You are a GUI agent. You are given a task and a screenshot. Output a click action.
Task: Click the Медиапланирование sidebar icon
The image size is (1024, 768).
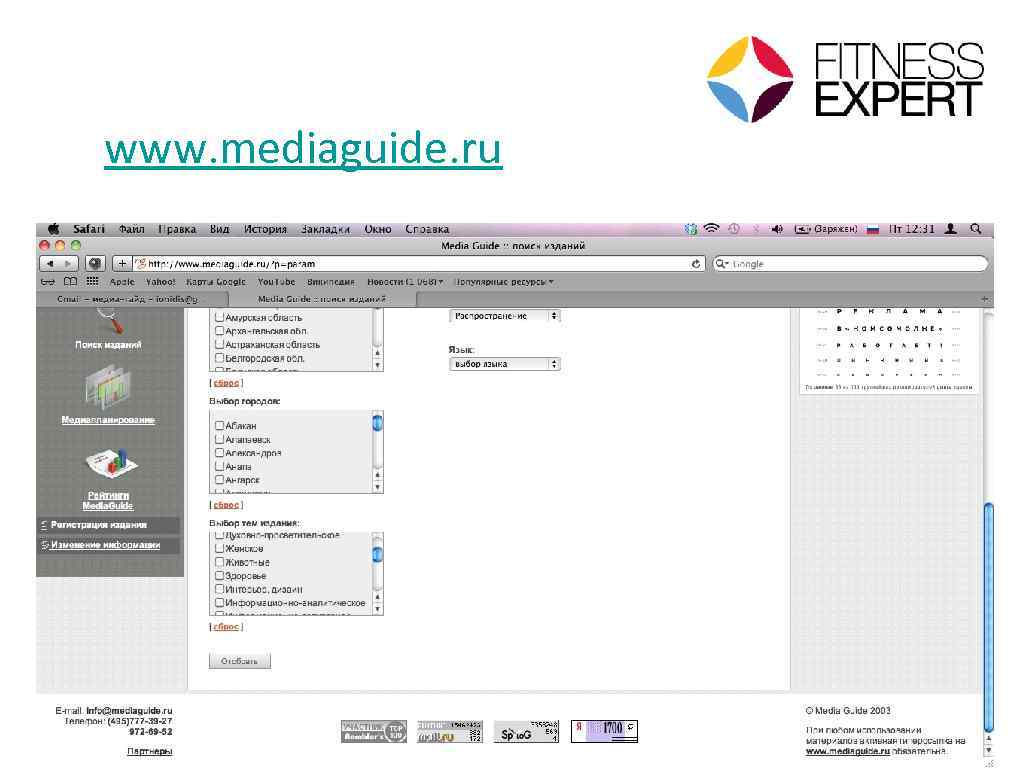point(108,387)
